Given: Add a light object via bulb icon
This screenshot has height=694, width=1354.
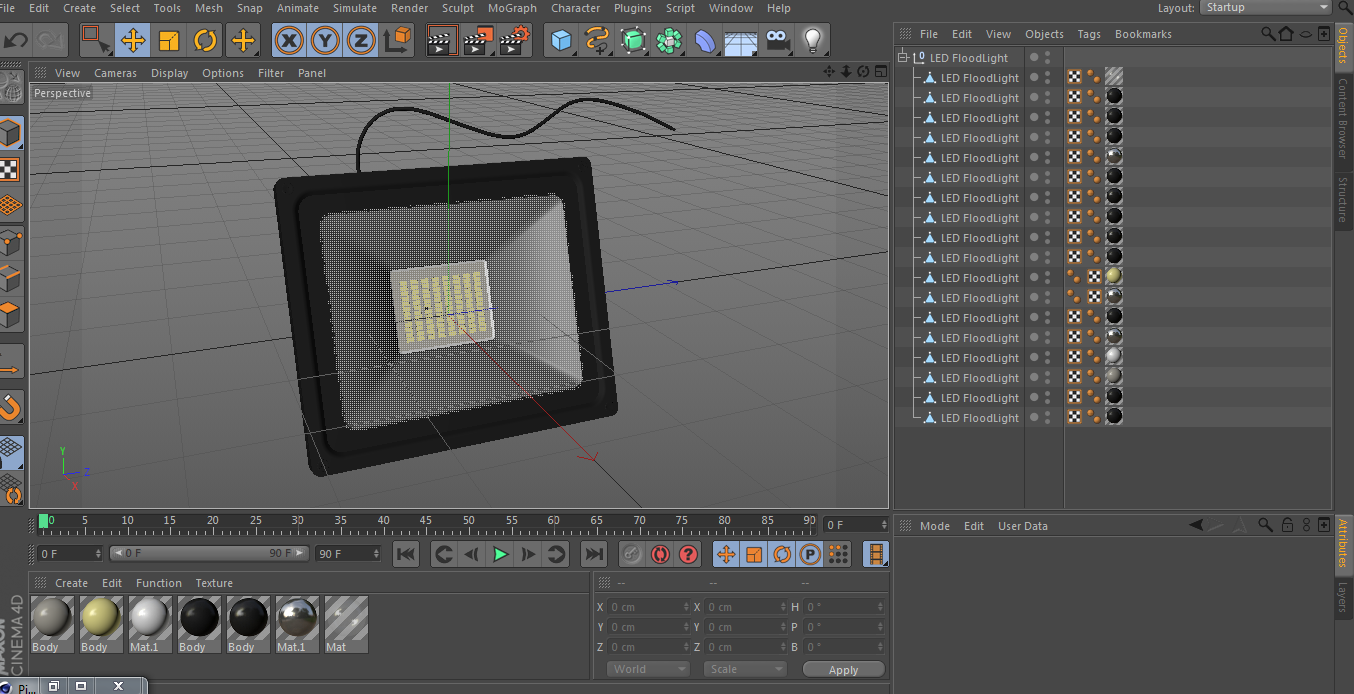Looking at the screenshot, I should (x=813, y=41).
